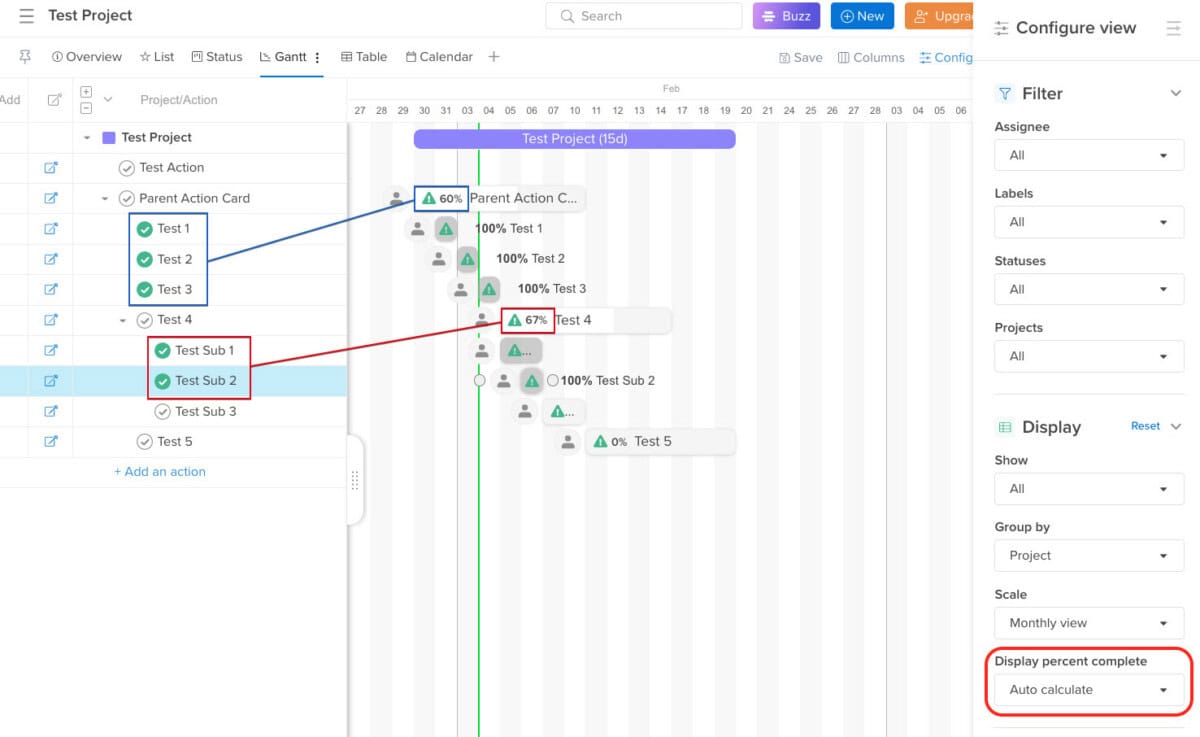1200x737 pixels.
Task: Open the Scale dropdown set to Monthly view
Action: point(1089,623)
